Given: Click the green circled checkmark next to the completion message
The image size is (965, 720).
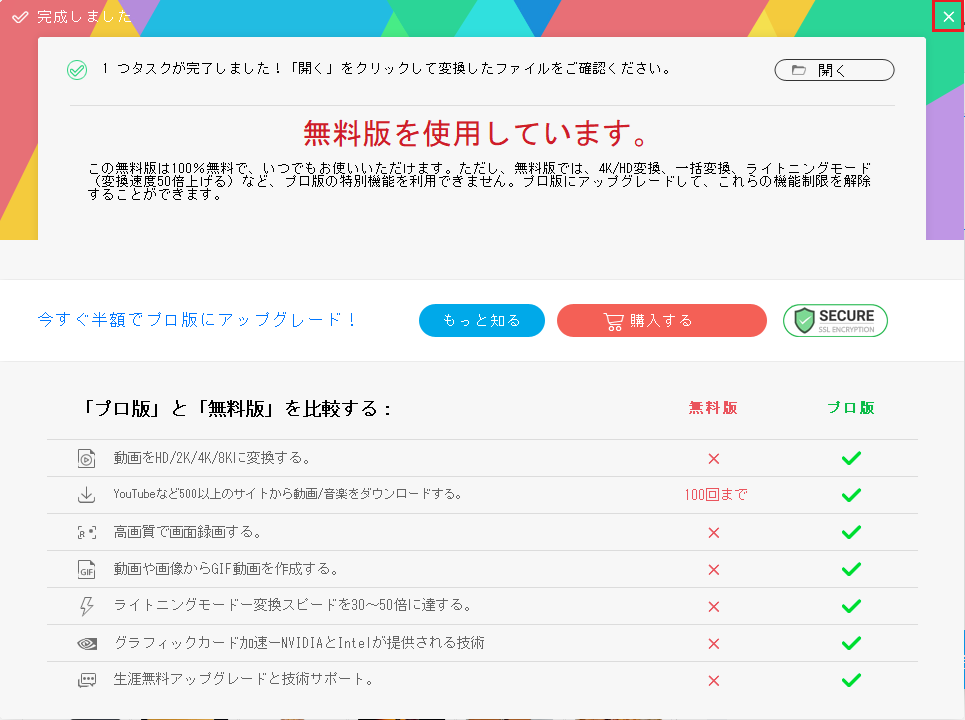Looking at the screenshot, I should pos(77,70).
